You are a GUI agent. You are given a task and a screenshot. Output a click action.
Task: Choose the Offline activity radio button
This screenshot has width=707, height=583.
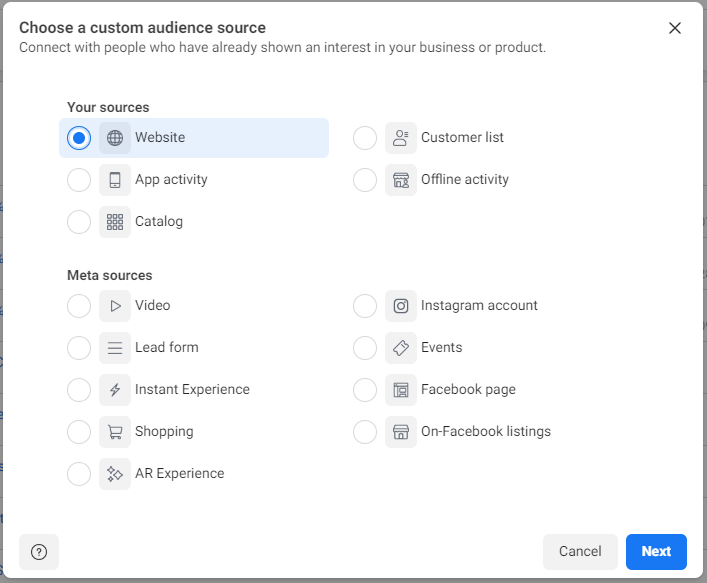point(365,180)
